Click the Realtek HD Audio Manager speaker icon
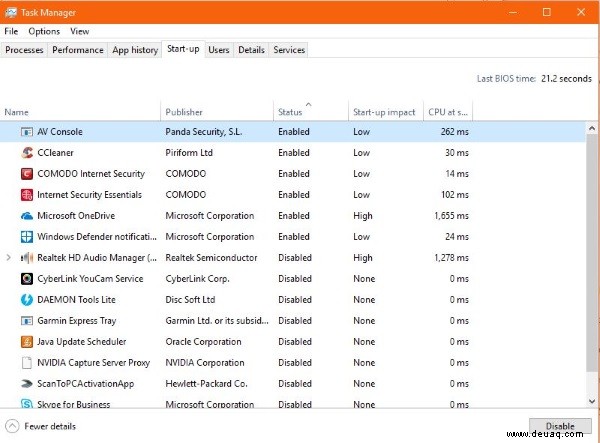Screen dimensions: 600x443 (x=26, y=258)
